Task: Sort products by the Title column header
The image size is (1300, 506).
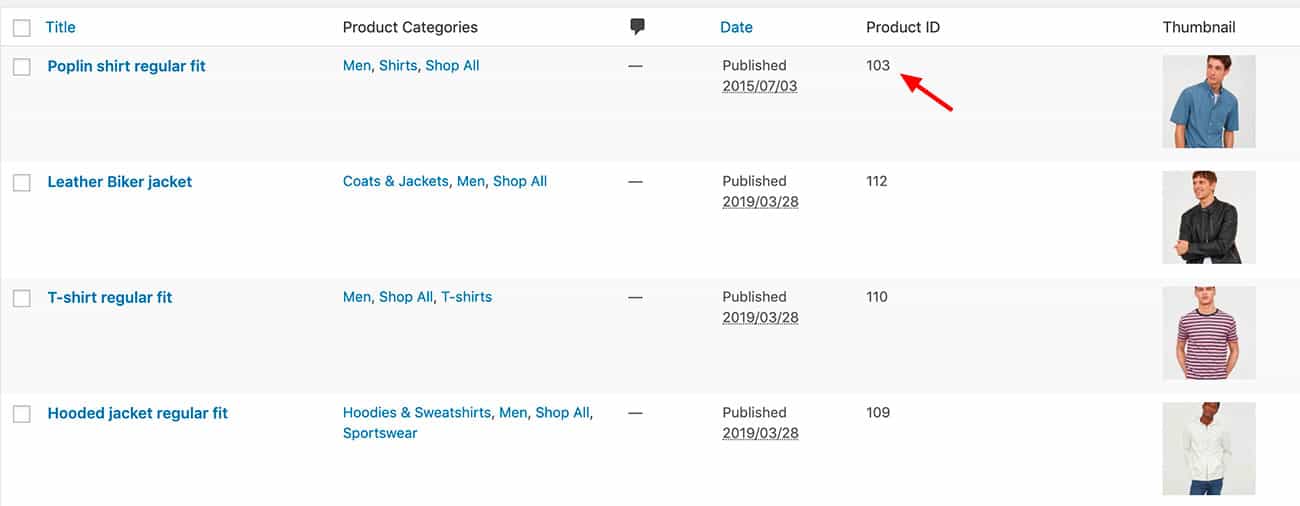Action: (x=61, y=27)
